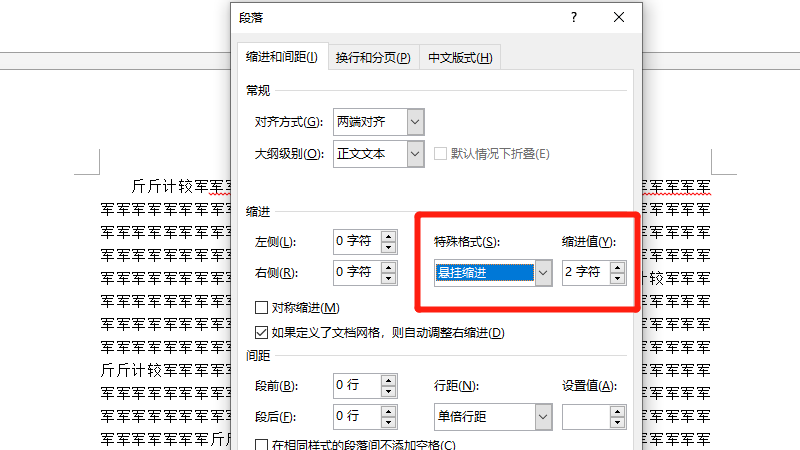This screenshot has height=450, width=800.
Task: Click the help question mark button
Action: click(x=574, y=18)
